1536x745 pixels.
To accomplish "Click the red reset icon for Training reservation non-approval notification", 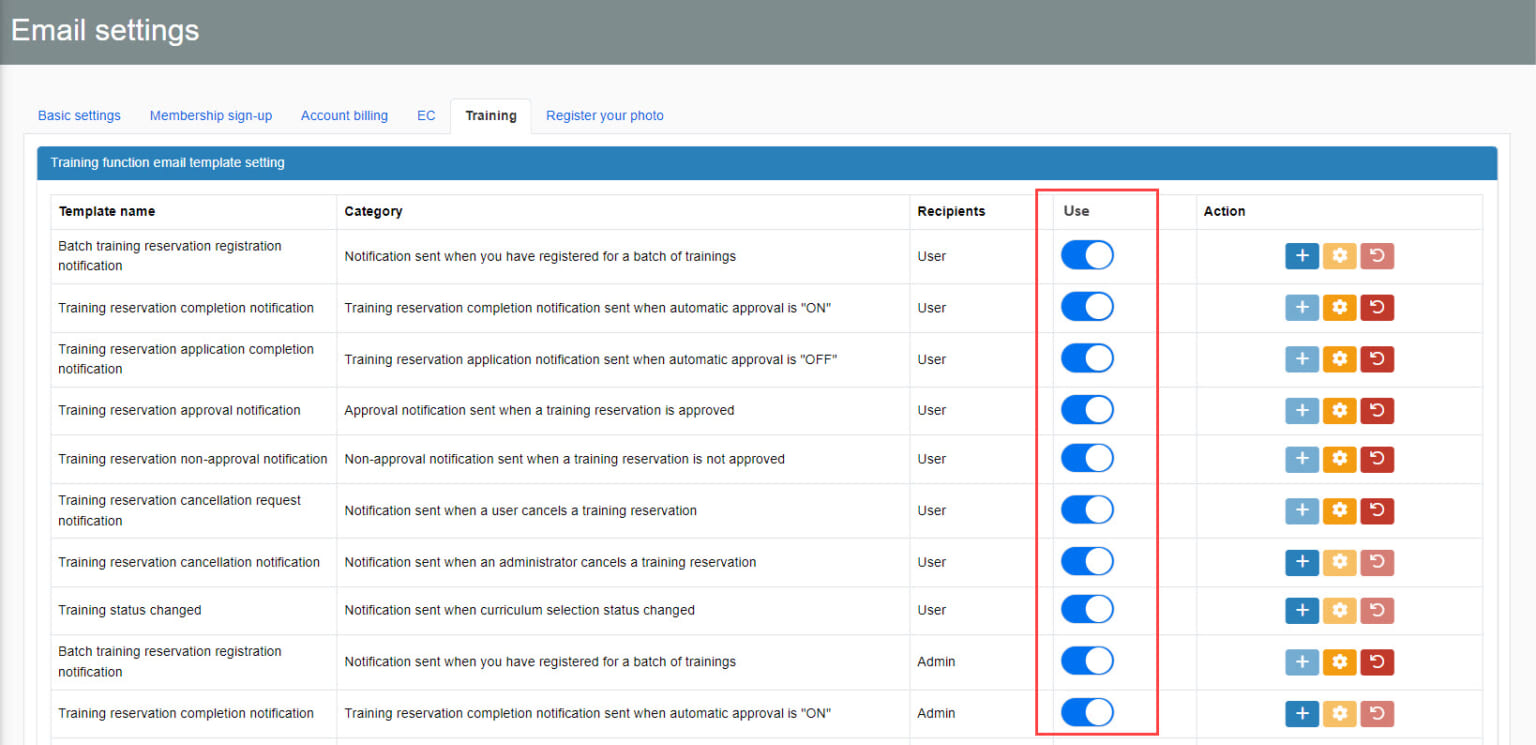I will point(1377,459).
